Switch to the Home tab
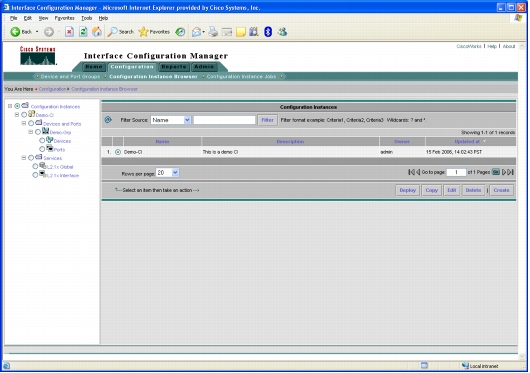This screenshot has height=373, width=530. [94, 67]
